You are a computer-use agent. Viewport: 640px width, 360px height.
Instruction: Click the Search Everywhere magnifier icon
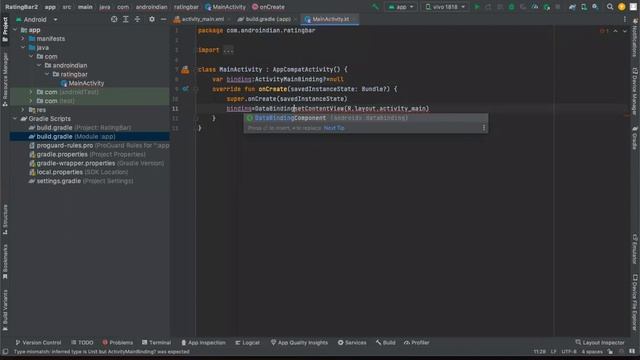pos(610,7)
